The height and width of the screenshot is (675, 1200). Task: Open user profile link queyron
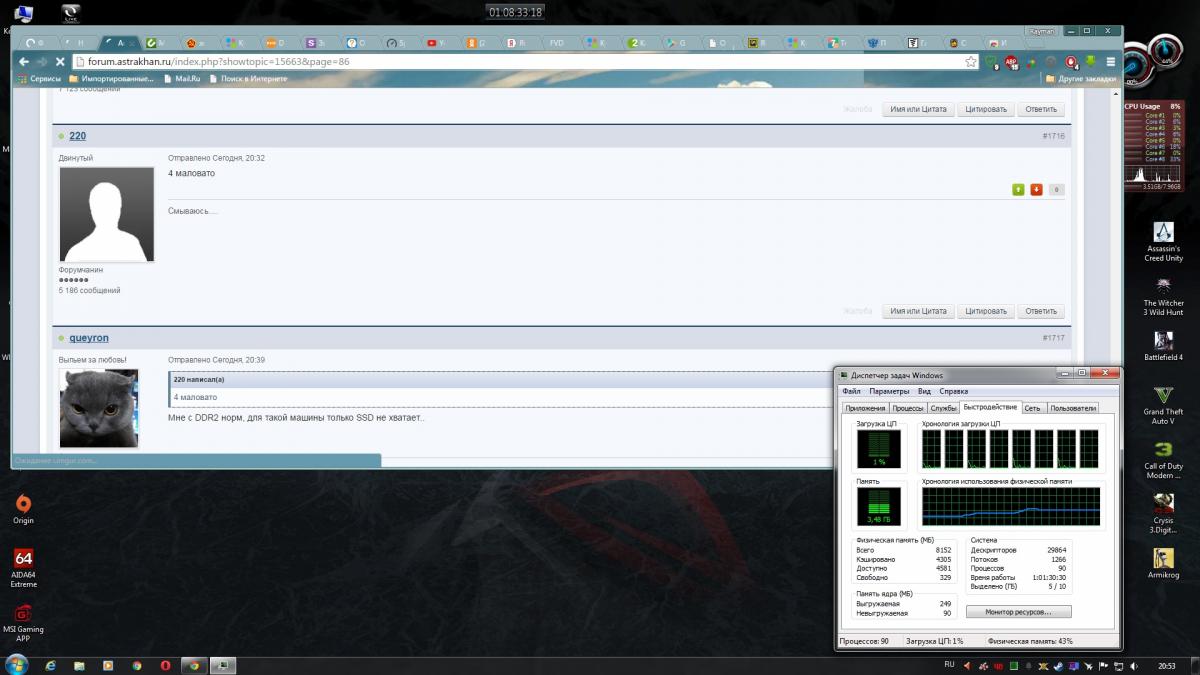89,339
